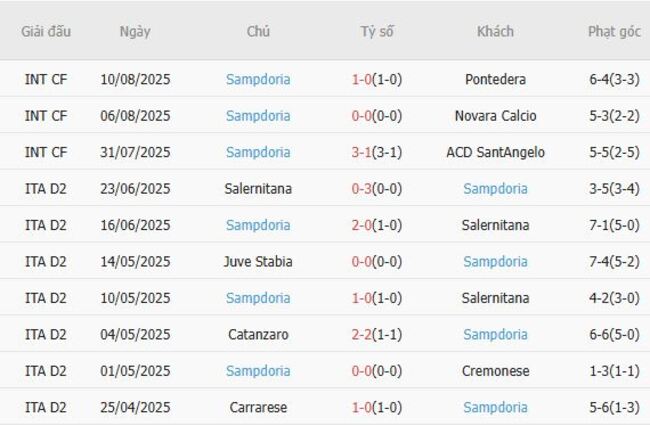Click the "Ngày" column header
Image resolution: width=650 pixels, height=426 pixels.
pyautogui.click(x=135, y=31)
